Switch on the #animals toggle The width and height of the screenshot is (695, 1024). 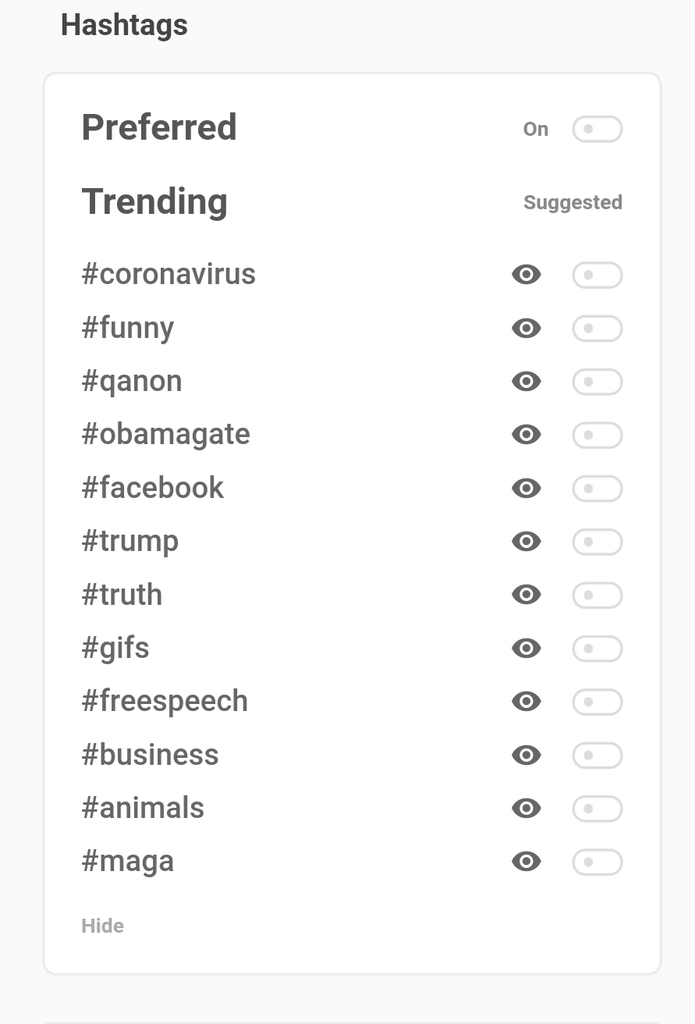[597, 809]
